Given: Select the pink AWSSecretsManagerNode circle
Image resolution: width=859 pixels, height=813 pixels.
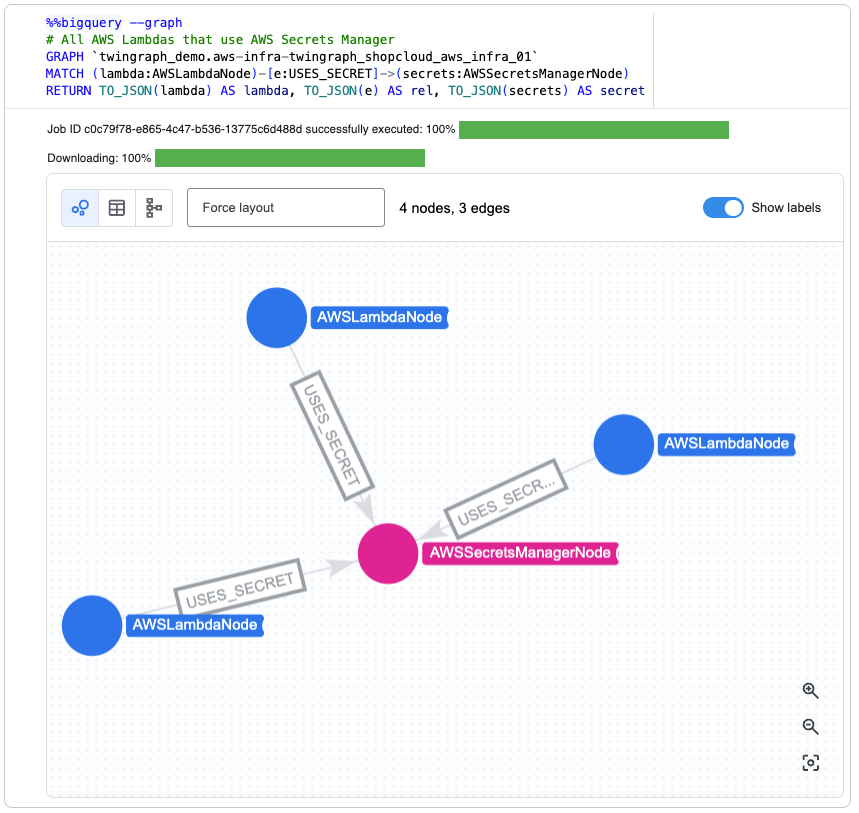Looking at the screenshot, I should 388,553.
